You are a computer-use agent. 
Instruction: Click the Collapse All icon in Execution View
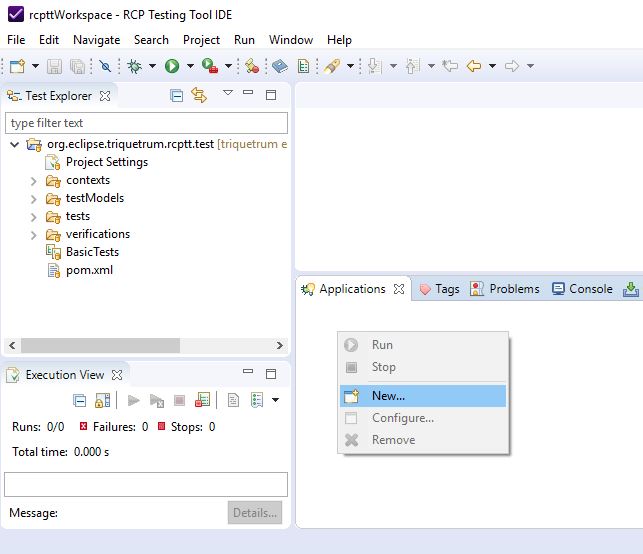click(81, 400)
